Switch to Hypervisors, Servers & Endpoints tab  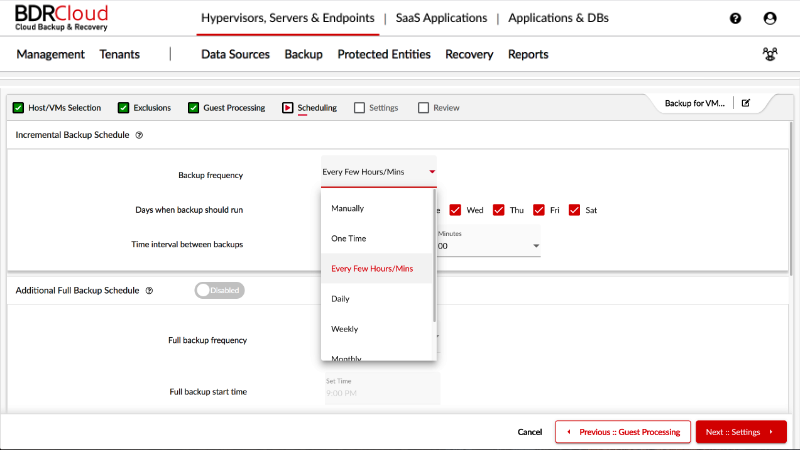(x=288, y=18)
